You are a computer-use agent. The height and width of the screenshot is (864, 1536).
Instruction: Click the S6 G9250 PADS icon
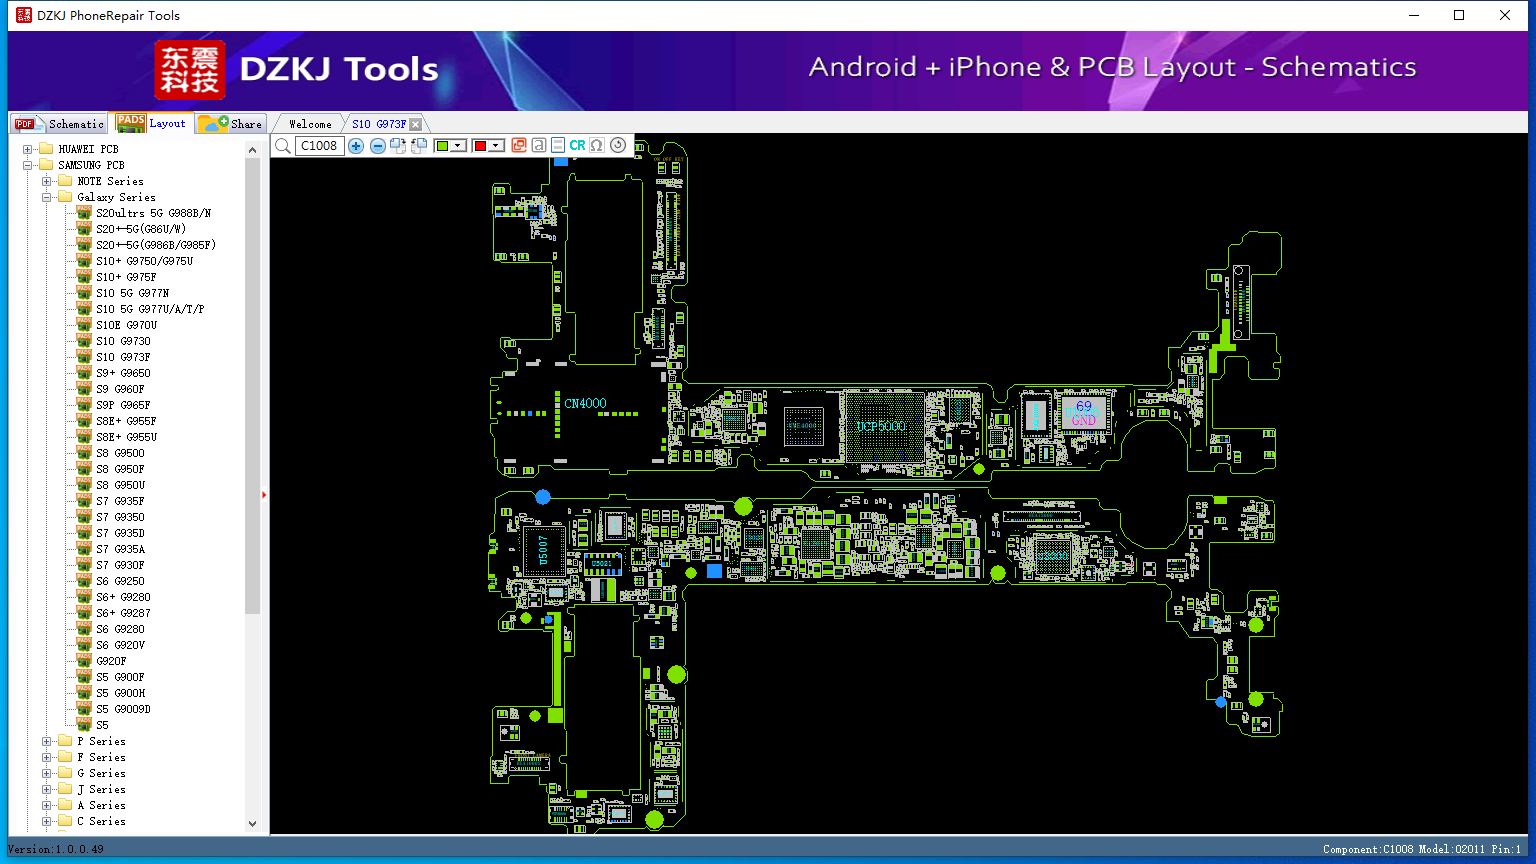coord(84,581)
